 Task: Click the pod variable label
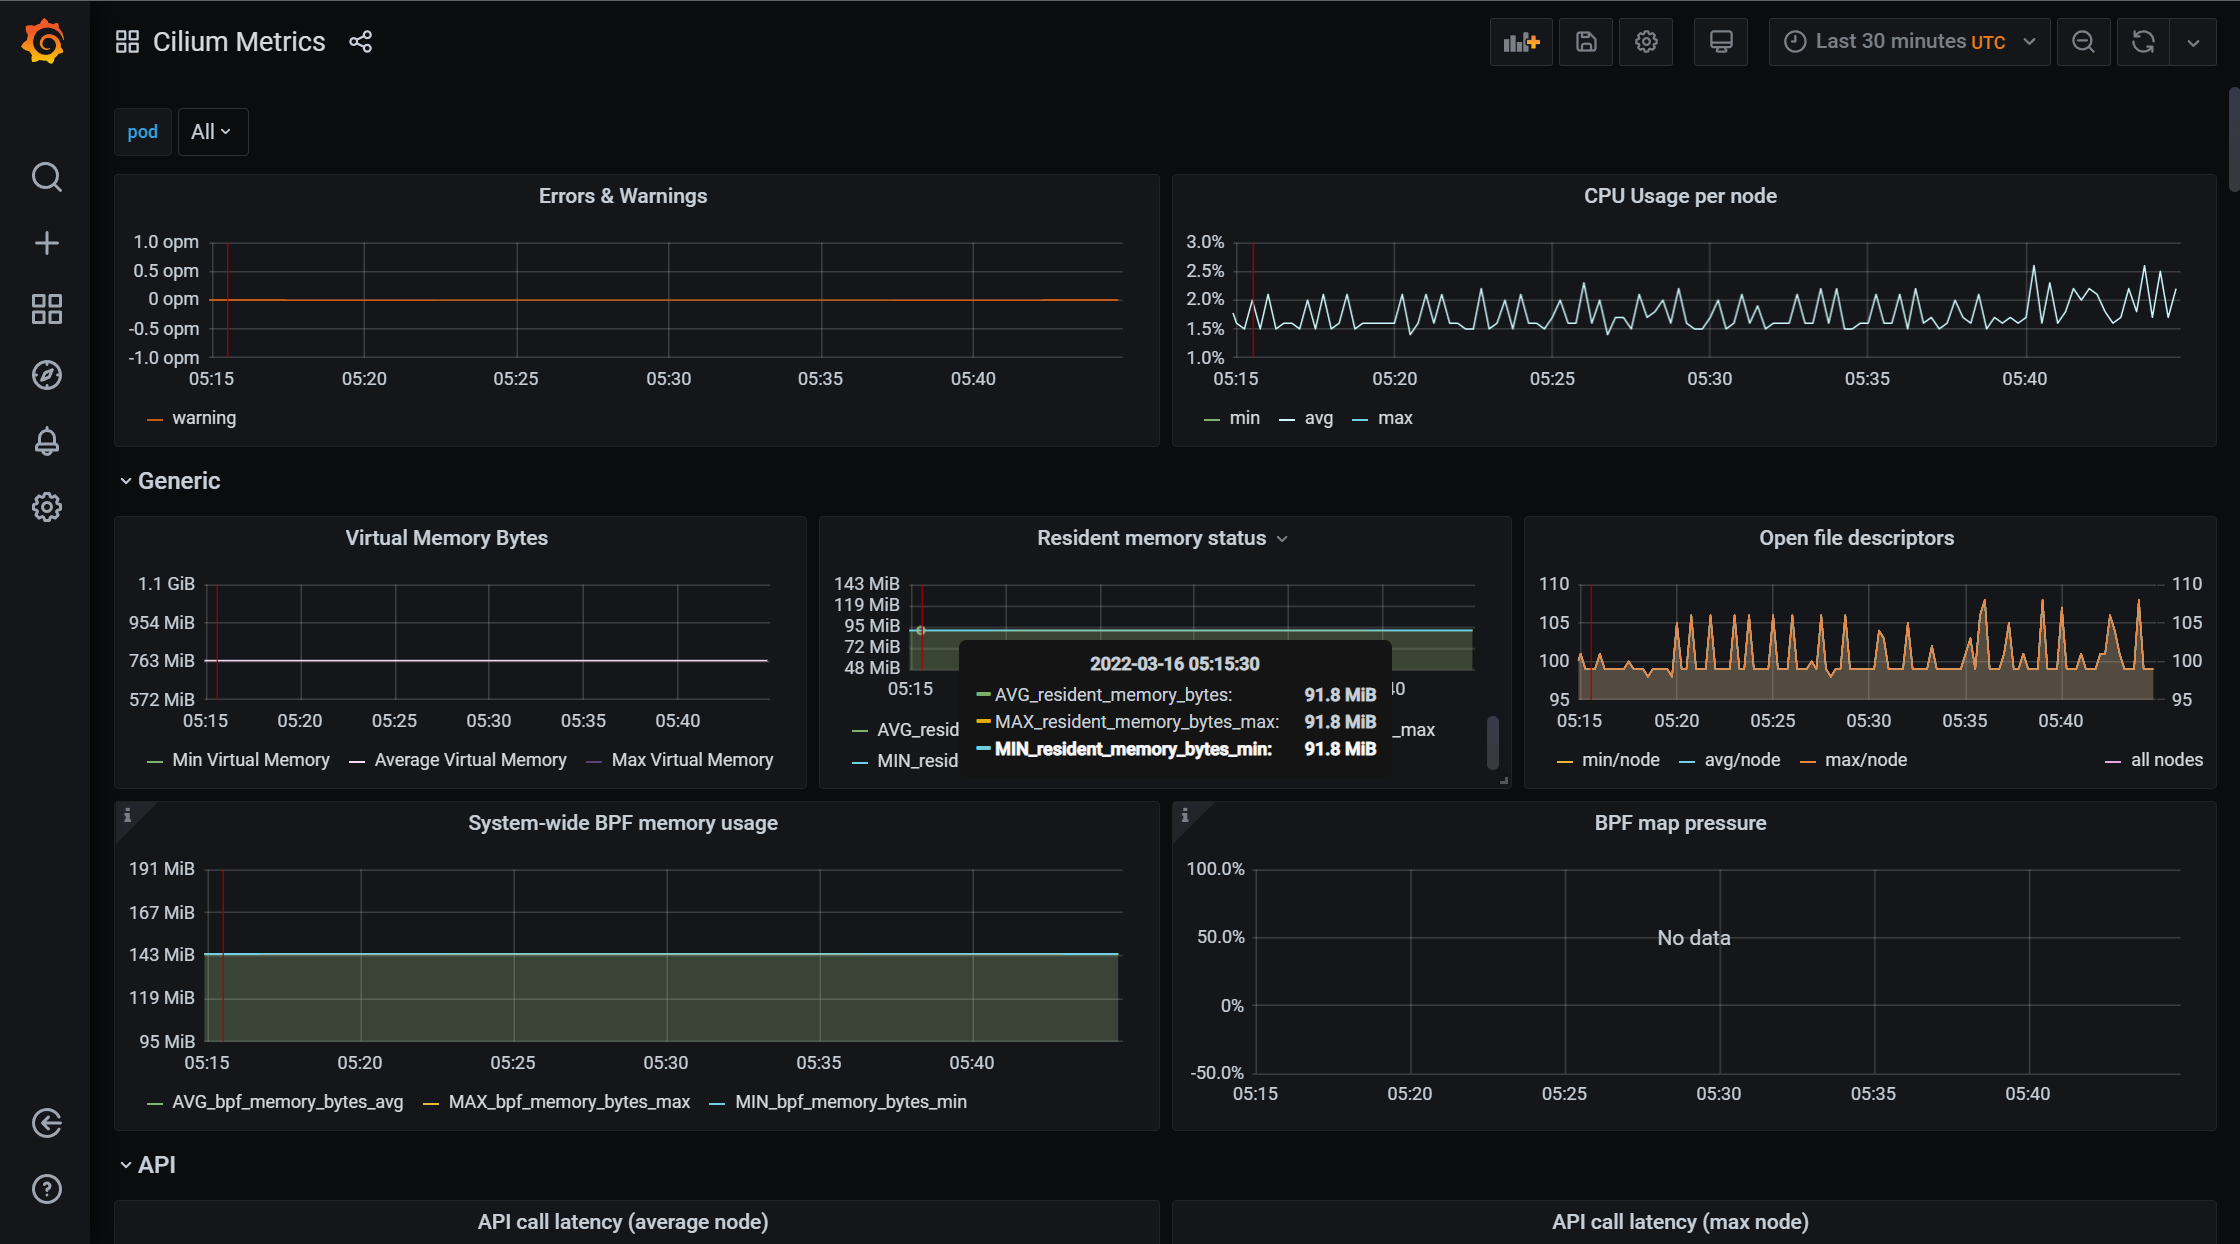(x=143, y=132)
